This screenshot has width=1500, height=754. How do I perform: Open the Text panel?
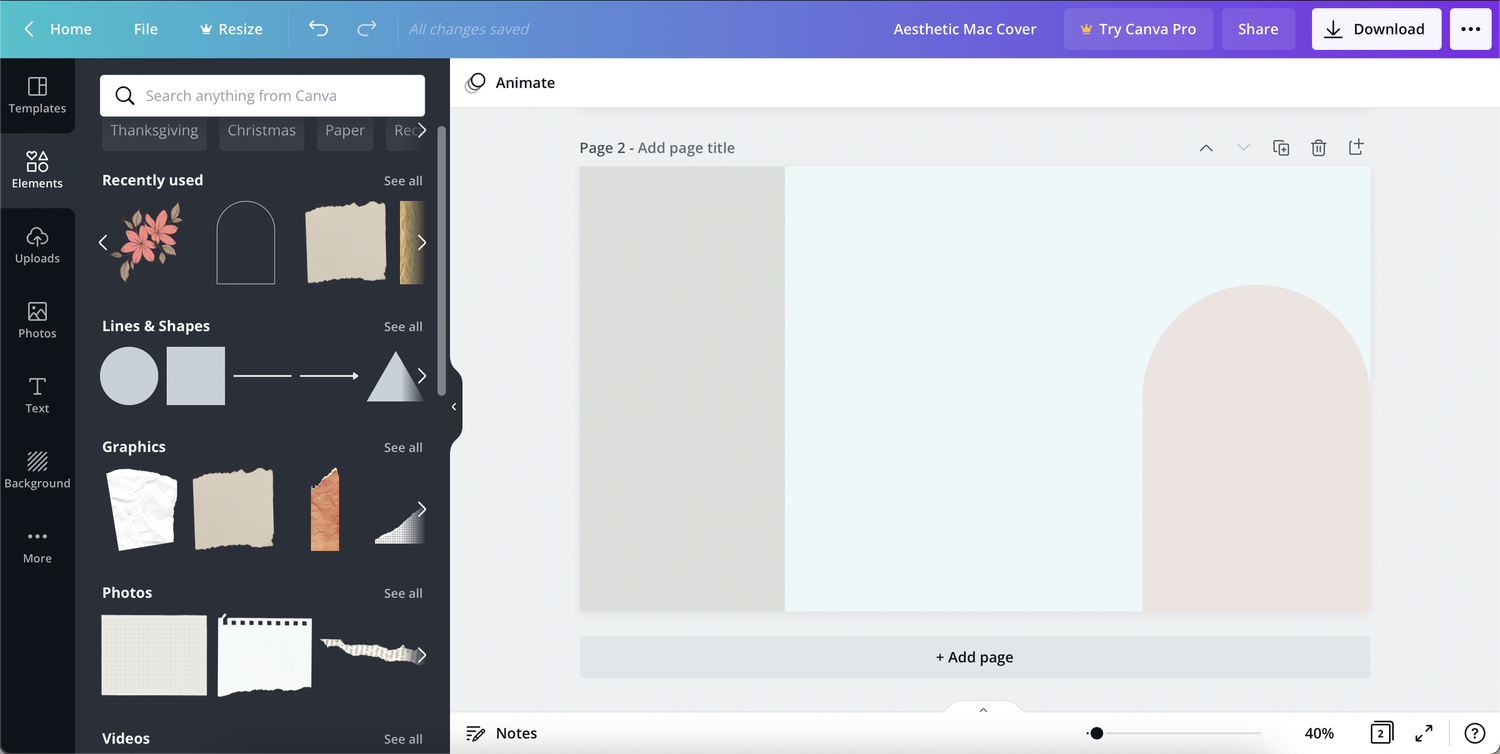[x=37, y=395]
